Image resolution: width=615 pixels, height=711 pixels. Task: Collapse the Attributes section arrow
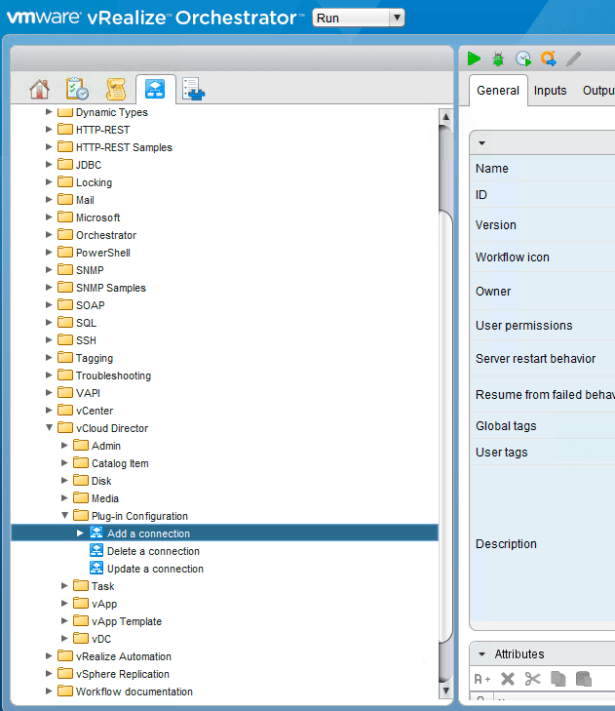click(481, 654)
